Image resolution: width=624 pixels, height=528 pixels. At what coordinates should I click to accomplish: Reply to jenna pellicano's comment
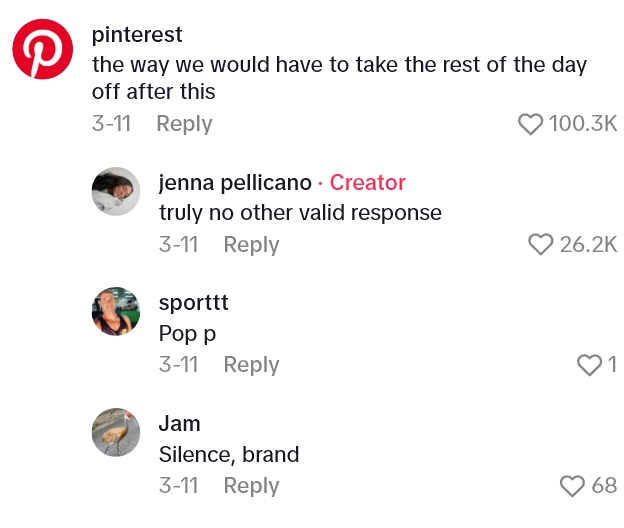[251, 244]
